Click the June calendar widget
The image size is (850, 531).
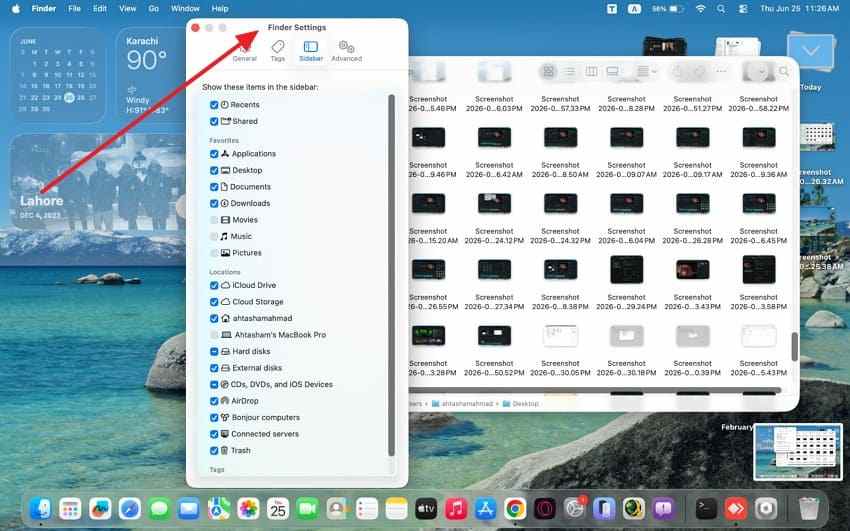pos(57,75)
